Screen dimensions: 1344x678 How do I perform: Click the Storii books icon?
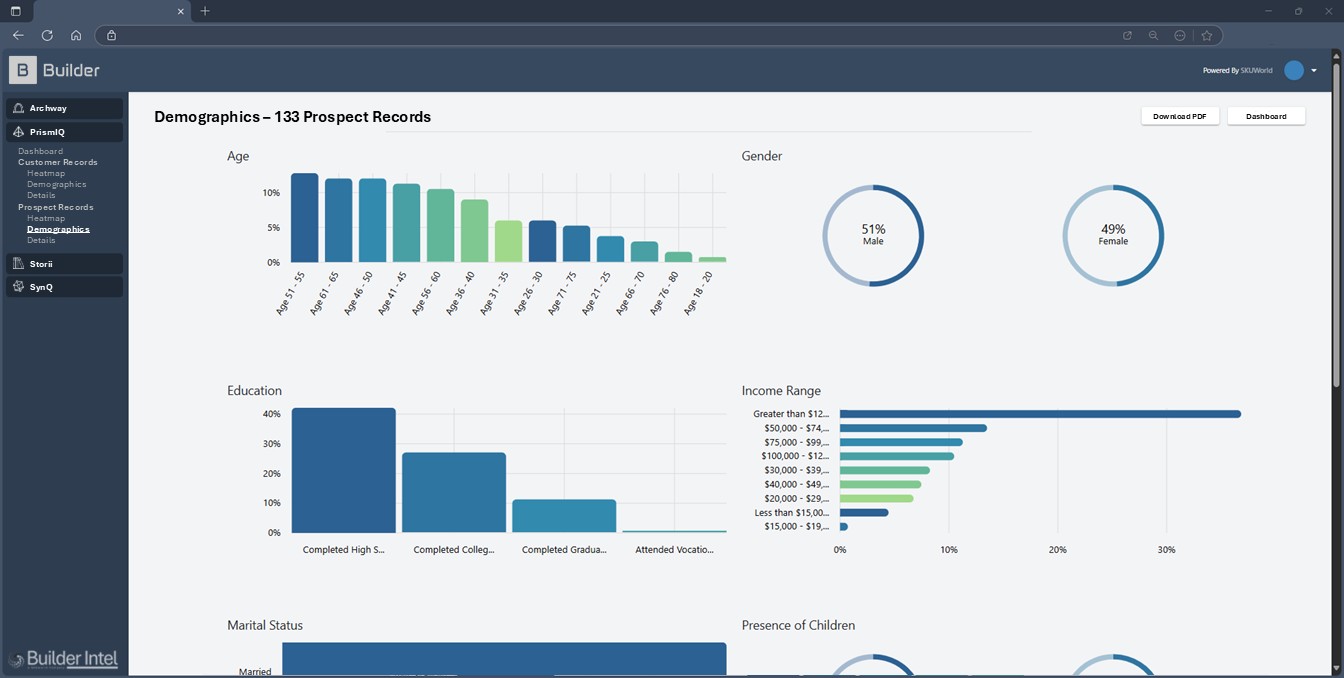pyautogui.click(x=18, y=264)
